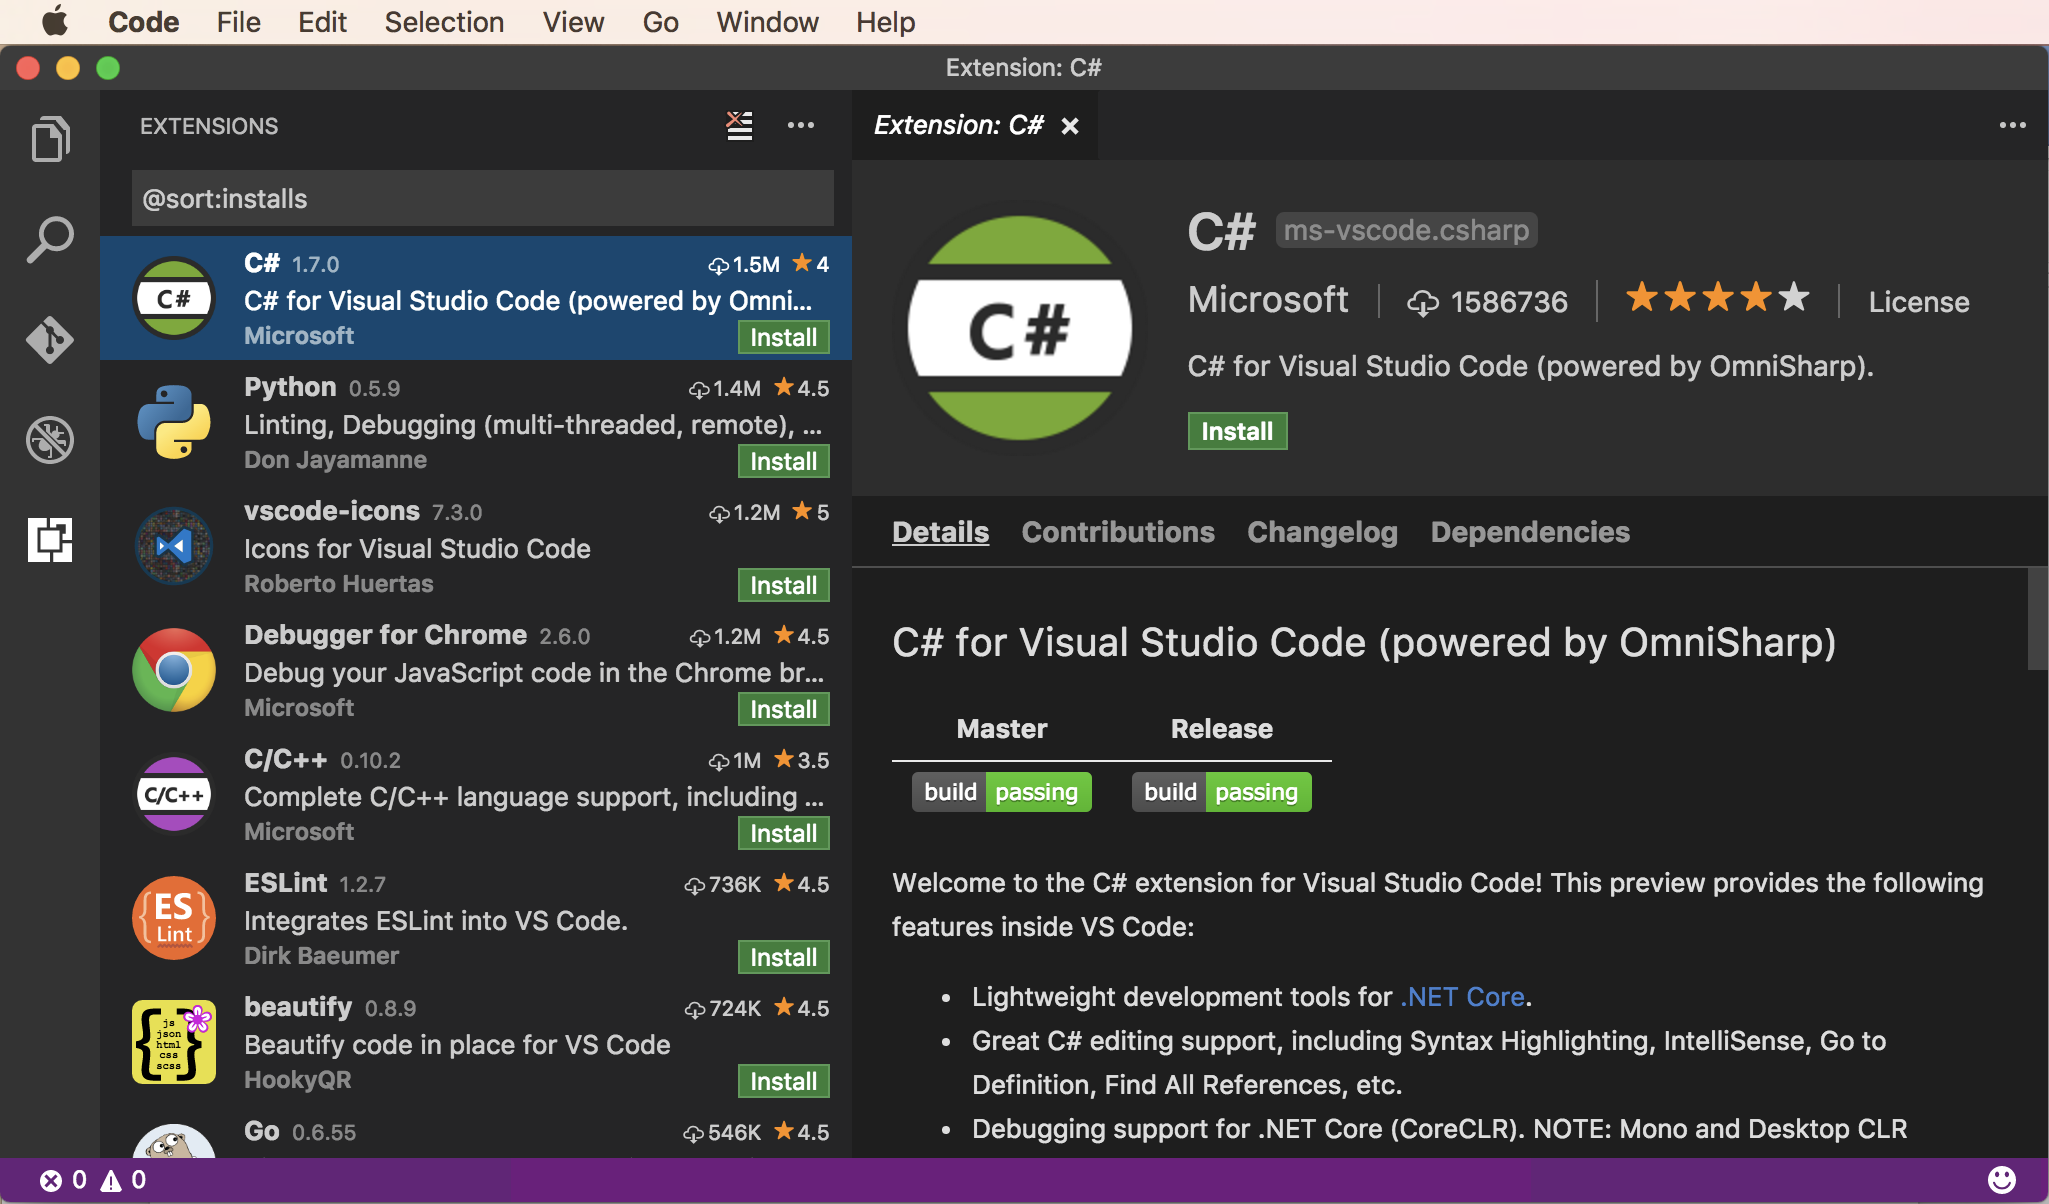Open the License link
The height and width of the screenshot is (1204, 2049).
click(x=1919, y=302)
